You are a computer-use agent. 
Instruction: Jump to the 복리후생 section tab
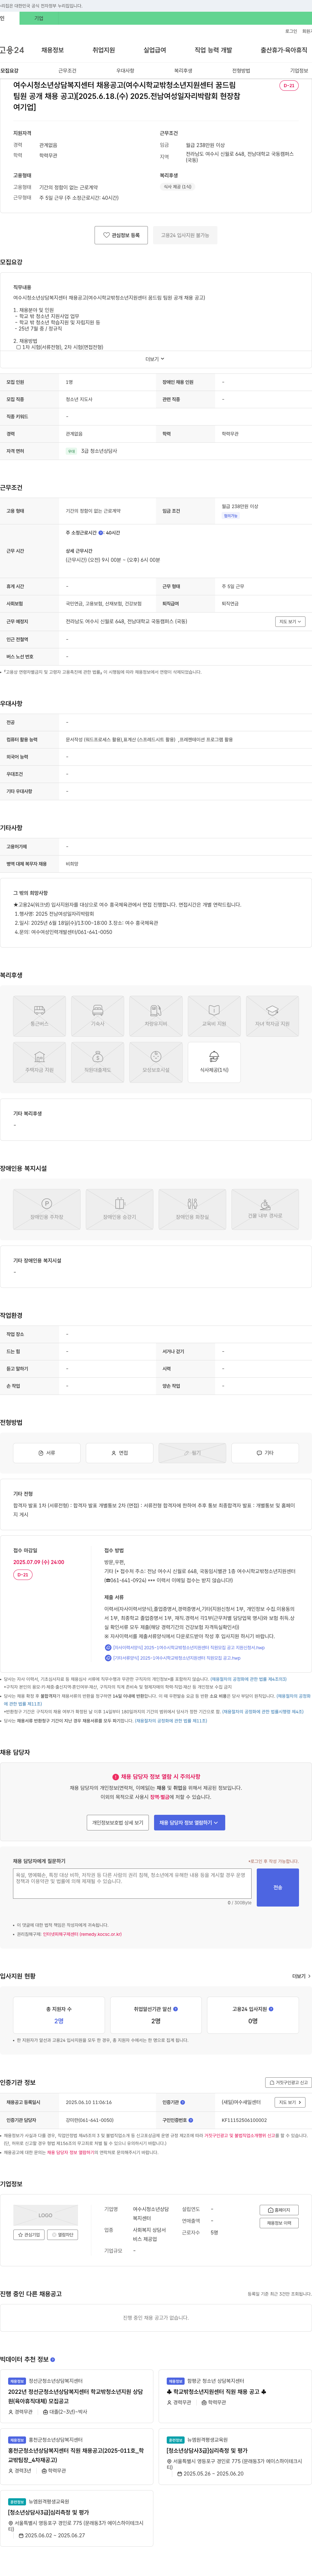(x=183, y=71)
